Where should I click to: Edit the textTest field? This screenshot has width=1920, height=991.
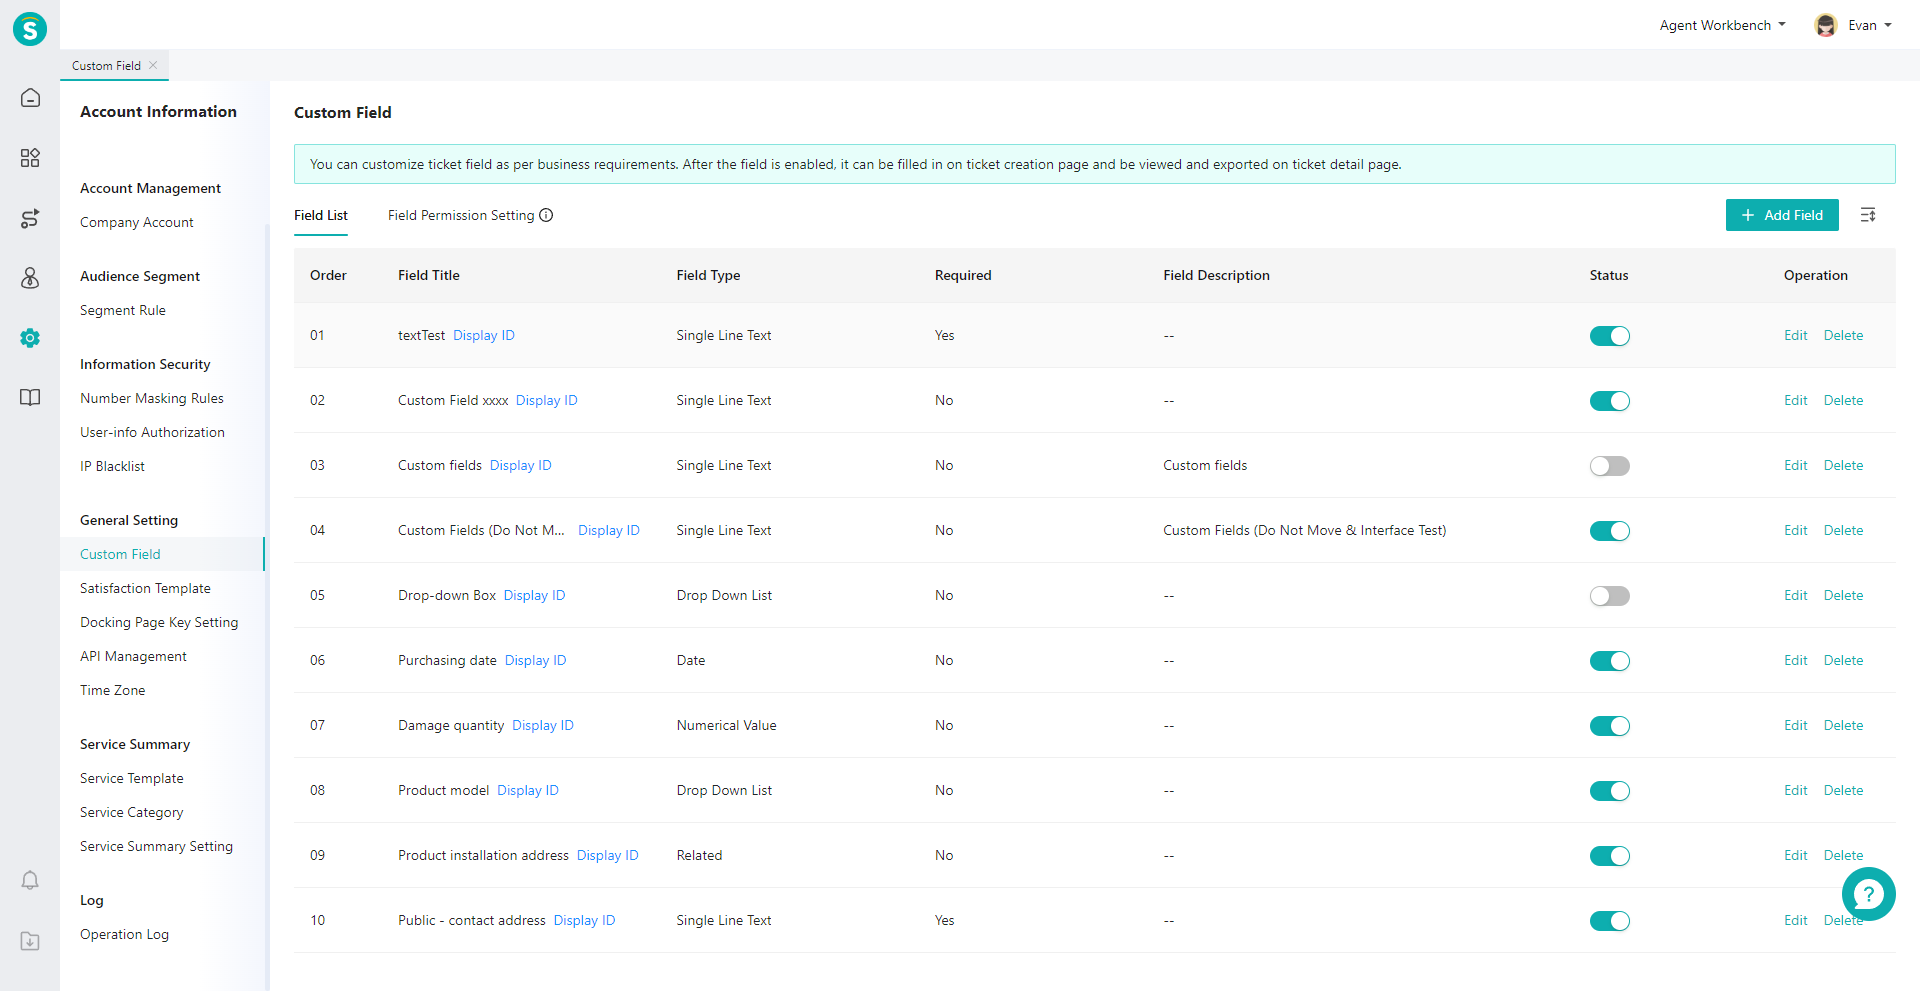(1796, 335)
